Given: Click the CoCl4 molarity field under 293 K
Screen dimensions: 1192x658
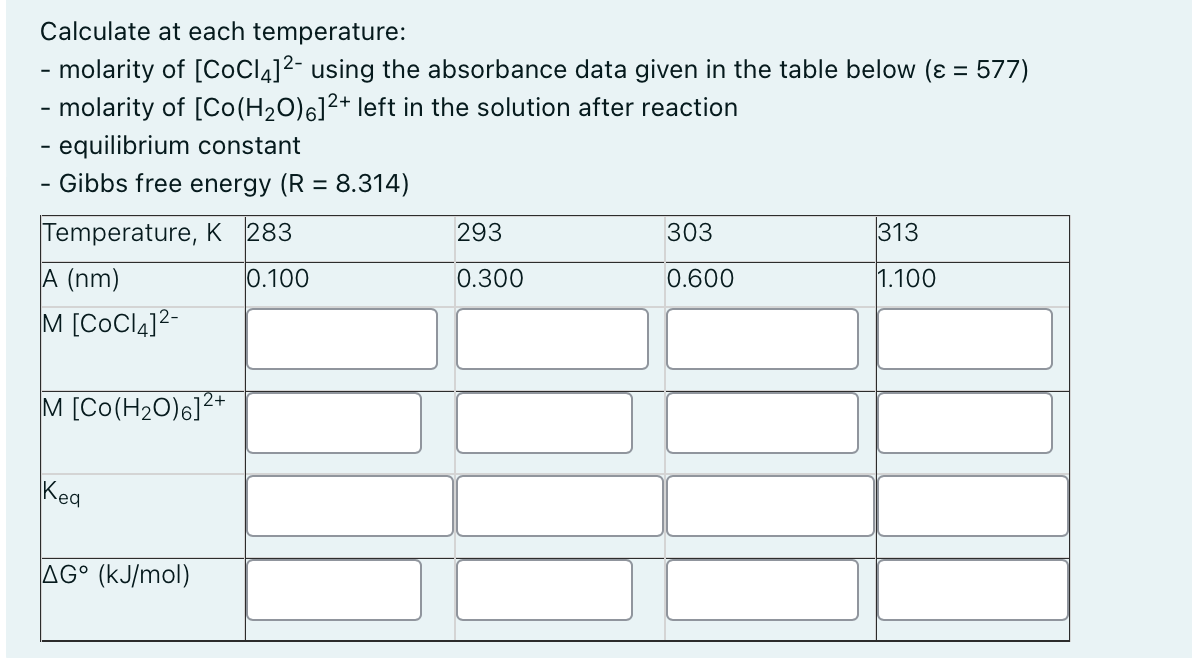Looking at the screenshot, I should (x=552, y=340).
